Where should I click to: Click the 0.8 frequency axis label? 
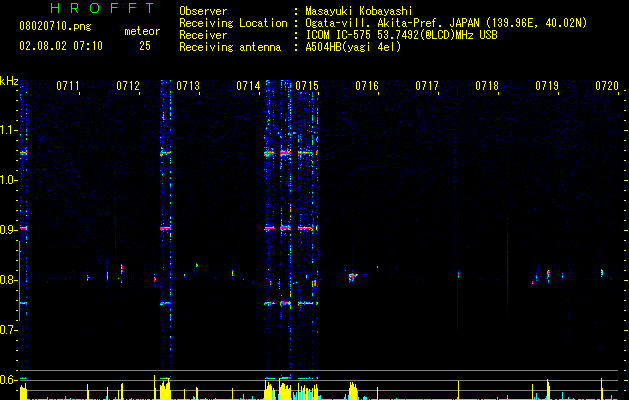click(x=9, y=280)
